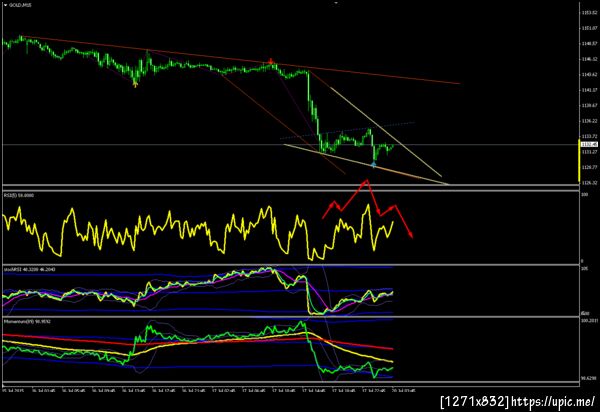Click the GOLD,M15 symbol title
Viewport: 600px width, 412px height.
tap(21, 5)
